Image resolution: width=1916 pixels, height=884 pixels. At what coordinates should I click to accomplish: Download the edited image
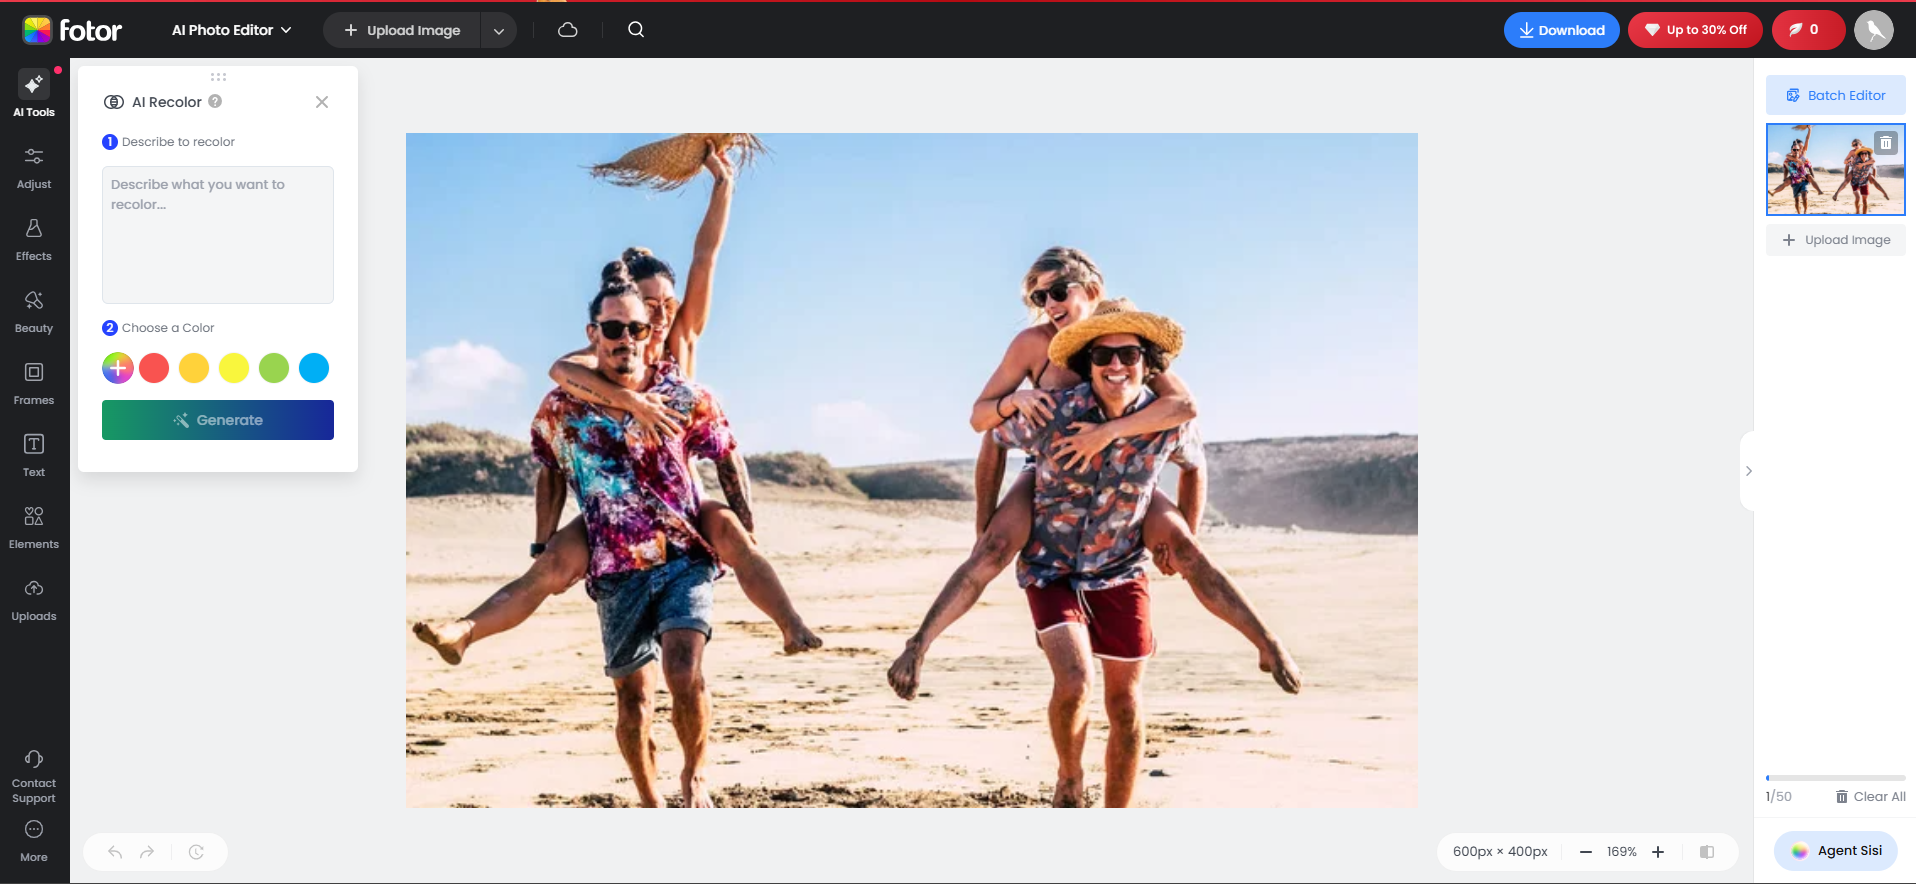[1562, 30]
